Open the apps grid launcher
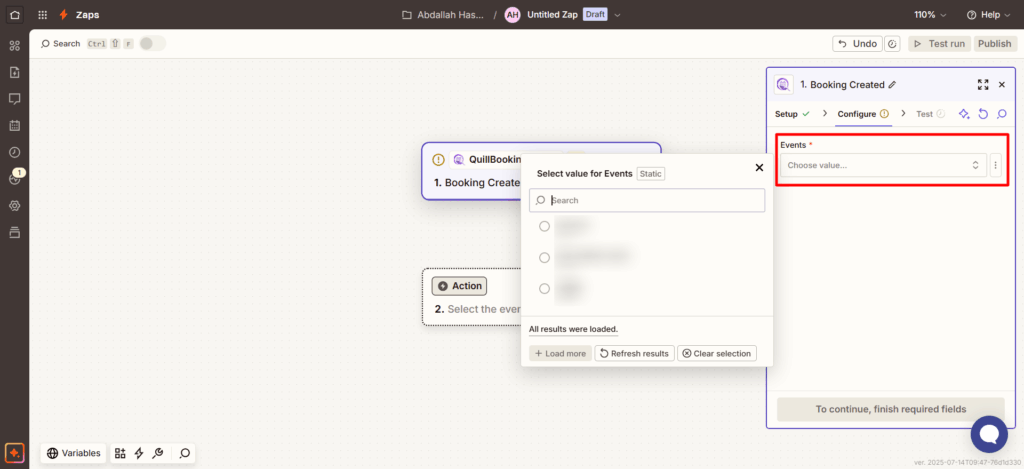The image size is (1024, 469). point(42,15)
